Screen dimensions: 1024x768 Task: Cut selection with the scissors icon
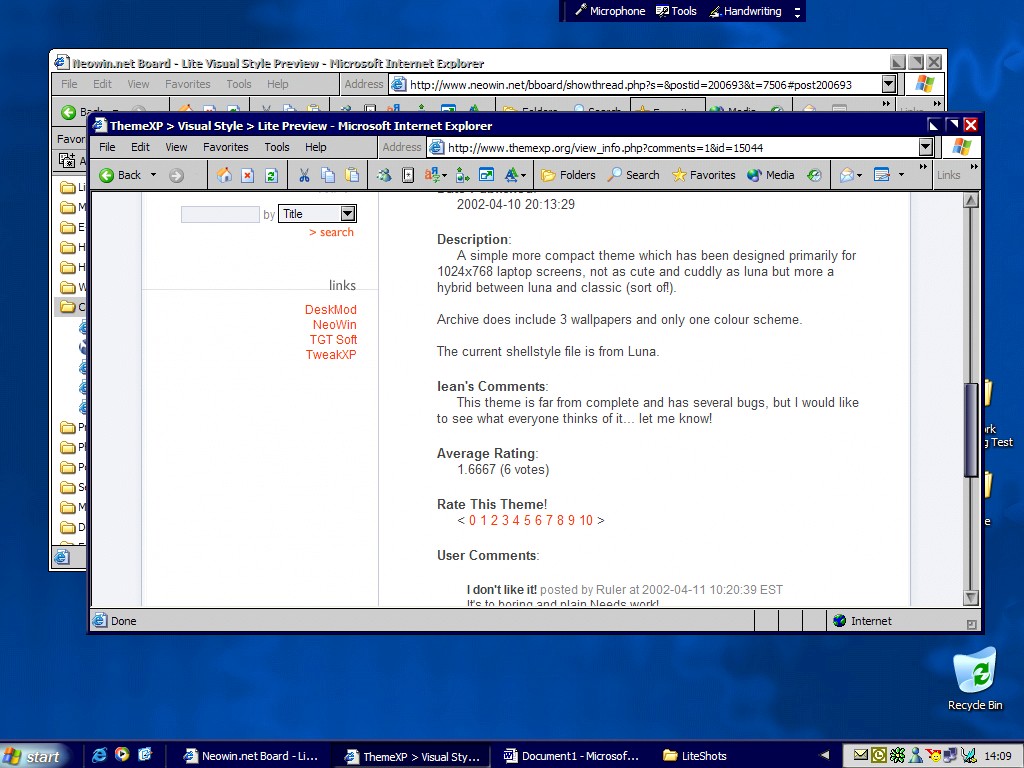pyautogui.click(x=304, y=175)
